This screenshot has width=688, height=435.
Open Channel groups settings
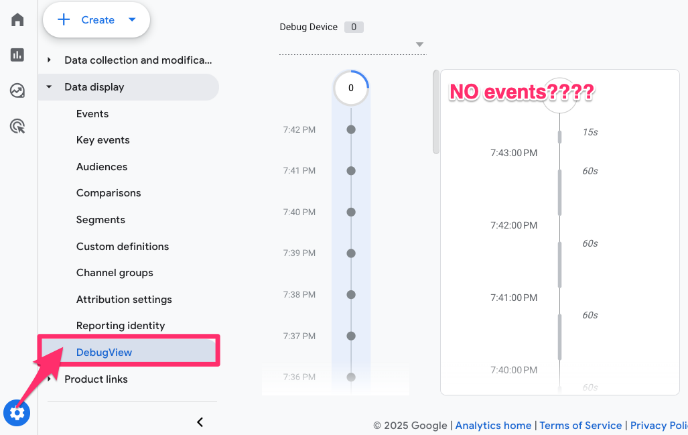pos(115,273)
